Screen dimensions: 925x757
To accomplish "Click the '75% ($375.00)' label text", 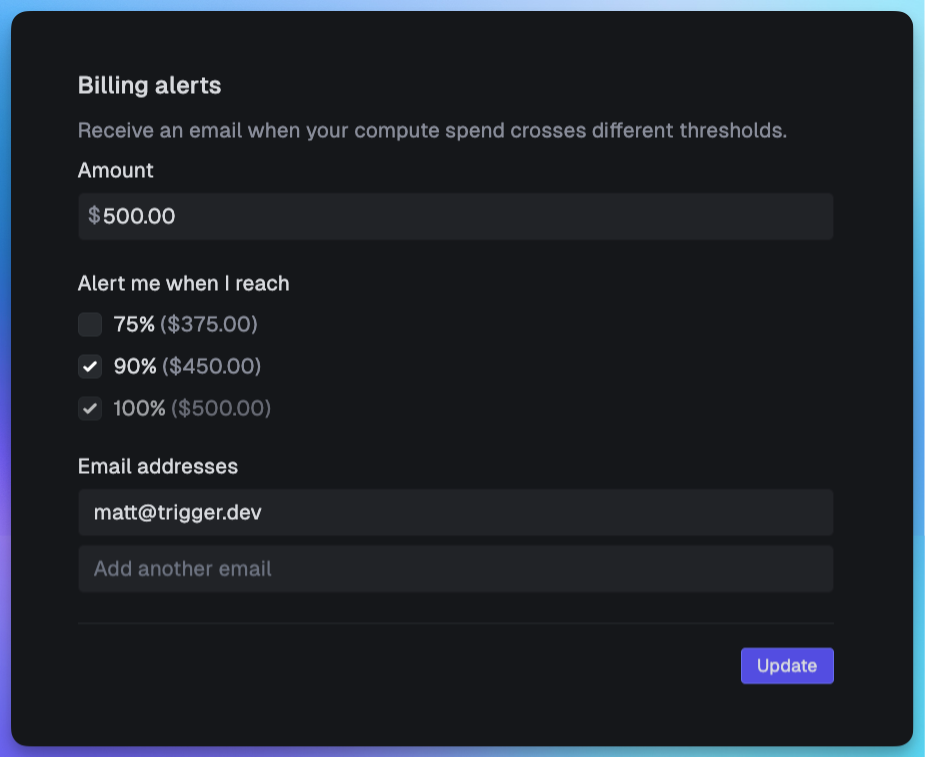I will point(185,324).
